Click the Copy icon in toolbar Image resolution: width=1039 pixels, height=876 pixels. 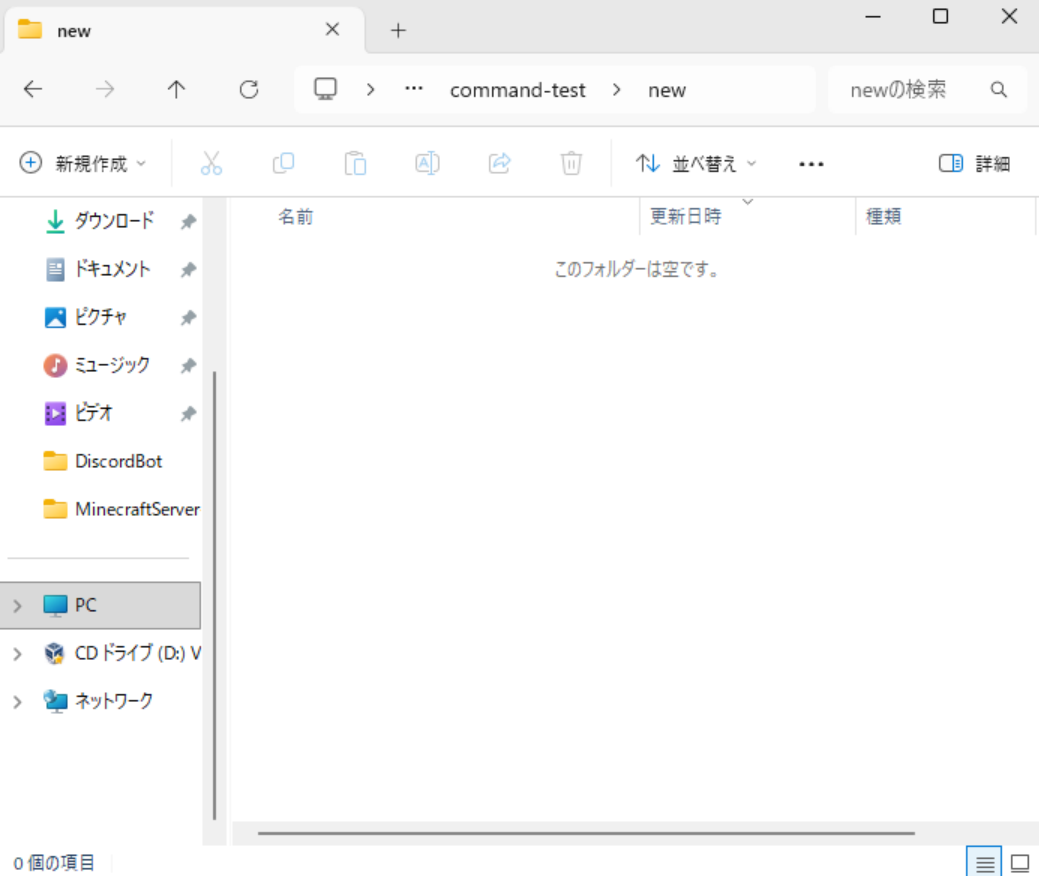coord(283,164)
